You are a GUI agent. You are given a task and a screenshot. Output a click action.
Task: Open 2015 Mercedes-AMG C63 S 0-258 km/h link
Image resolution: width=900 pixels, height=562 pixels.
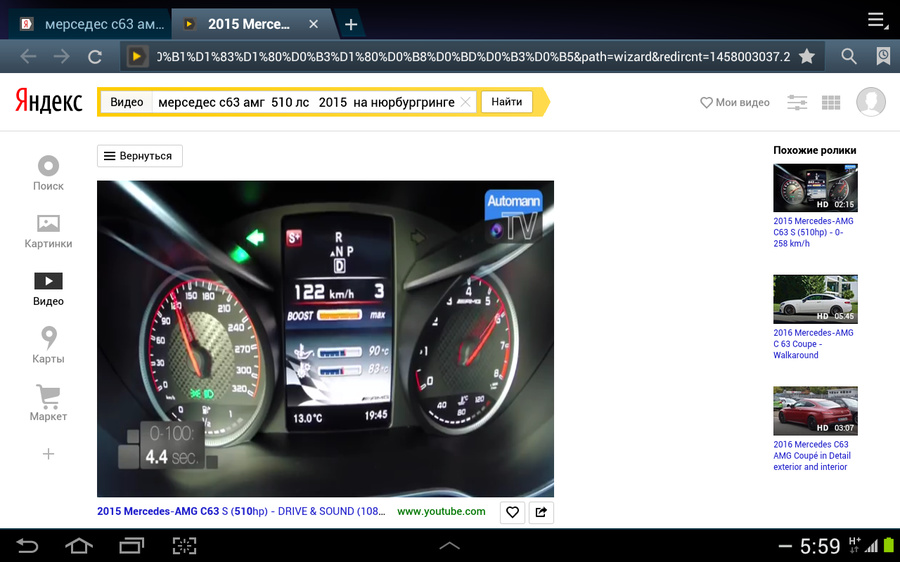pos(813,232)
